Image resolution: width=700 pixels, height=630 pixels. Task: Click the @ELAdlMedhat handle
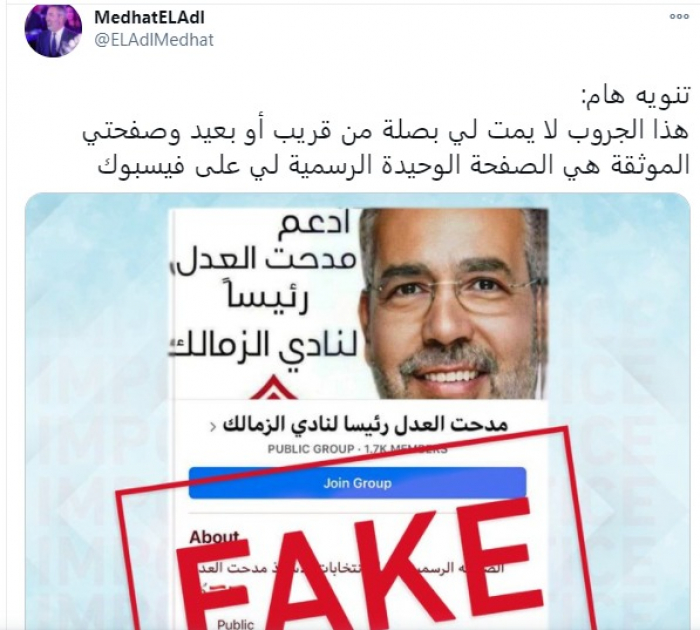[x=154, y=40]
